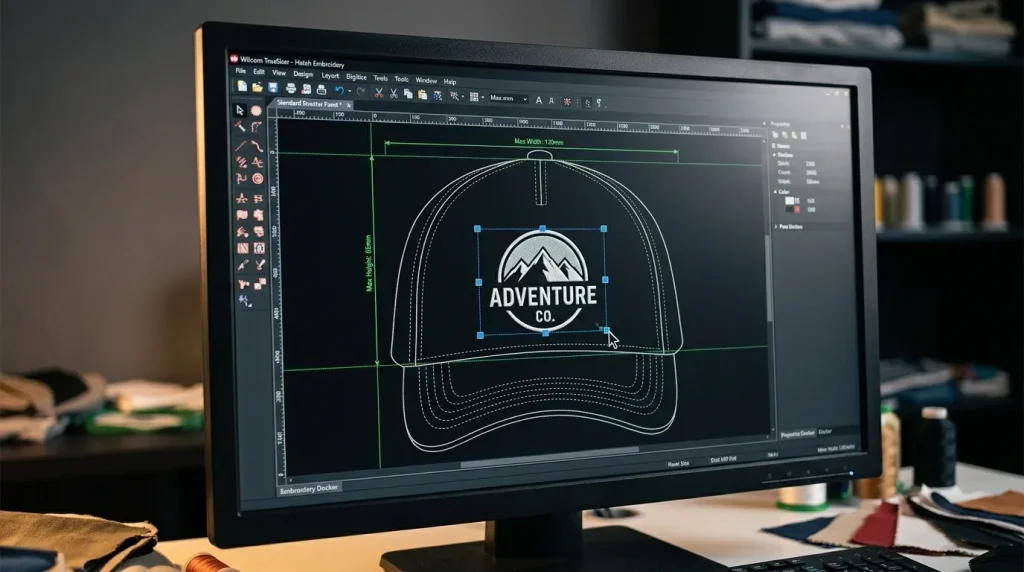1024x572 pixels.
Task: Click the horizontal scrollbar under the canvas
Action: pos(549,457)
